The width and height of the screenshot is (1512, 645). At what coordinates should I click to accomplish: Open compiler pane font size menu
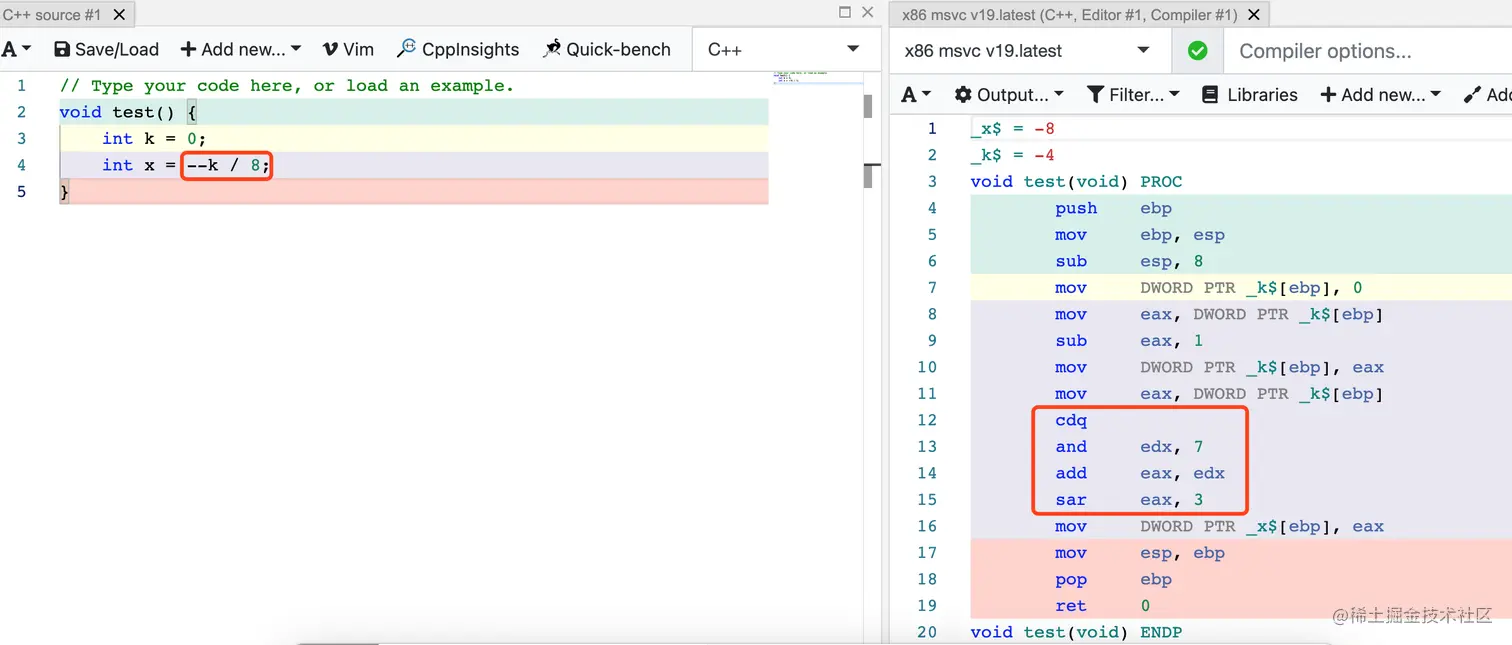coord(915,94)
